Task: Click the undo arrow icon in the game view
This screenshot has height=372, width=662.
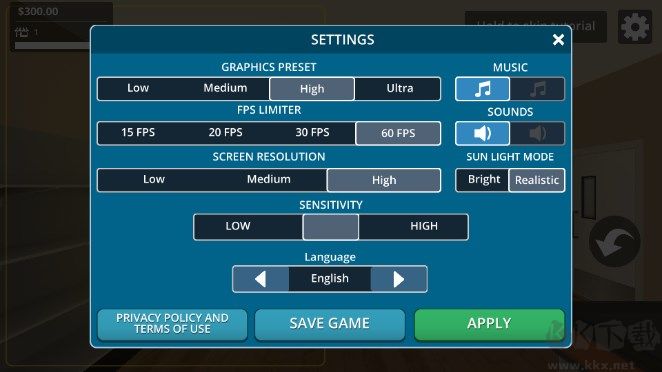Action: click(x=614, y=241)
